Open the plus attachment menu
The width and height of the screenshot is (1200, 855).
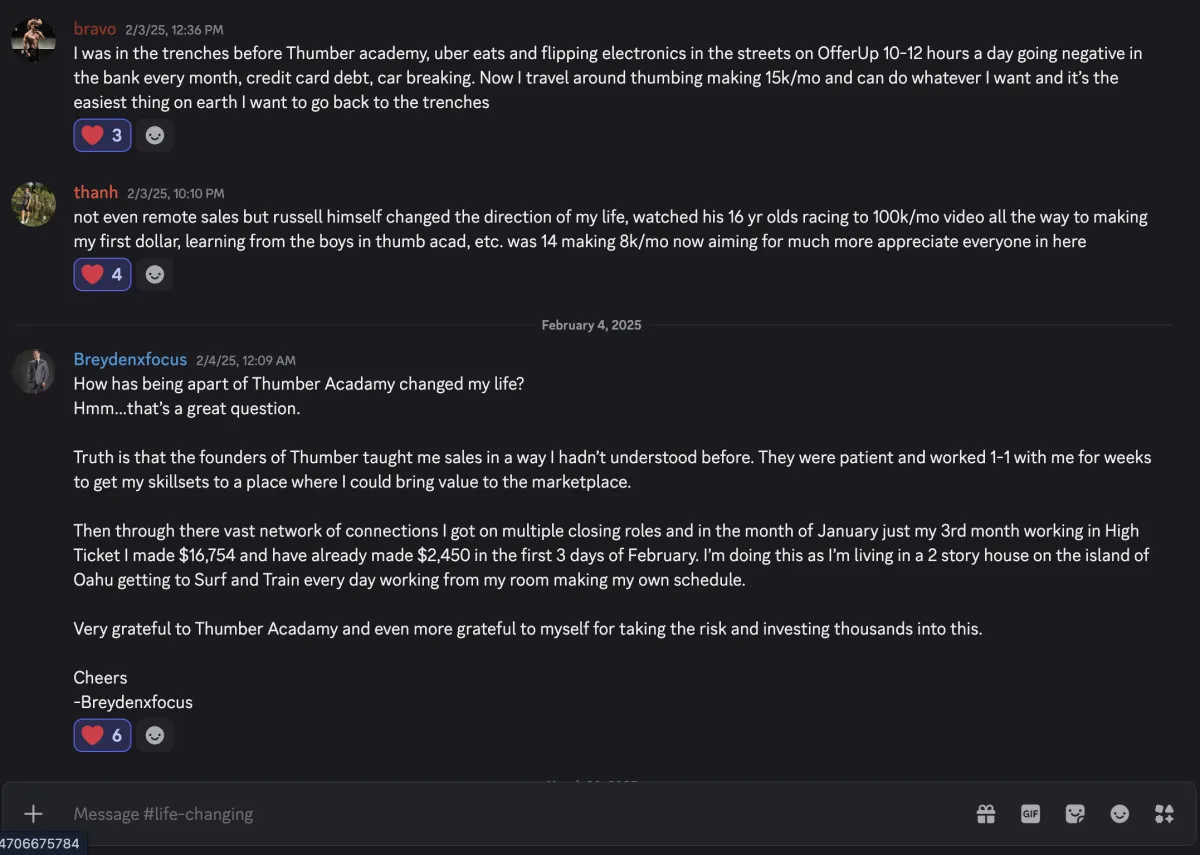pyautogui.click(x=33, y=814)
